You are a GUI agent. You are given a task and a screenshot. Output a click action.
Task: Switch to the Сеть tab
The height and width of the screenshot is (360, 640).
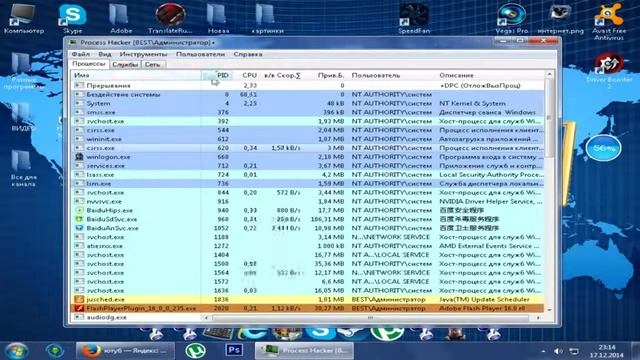(153, 64)
